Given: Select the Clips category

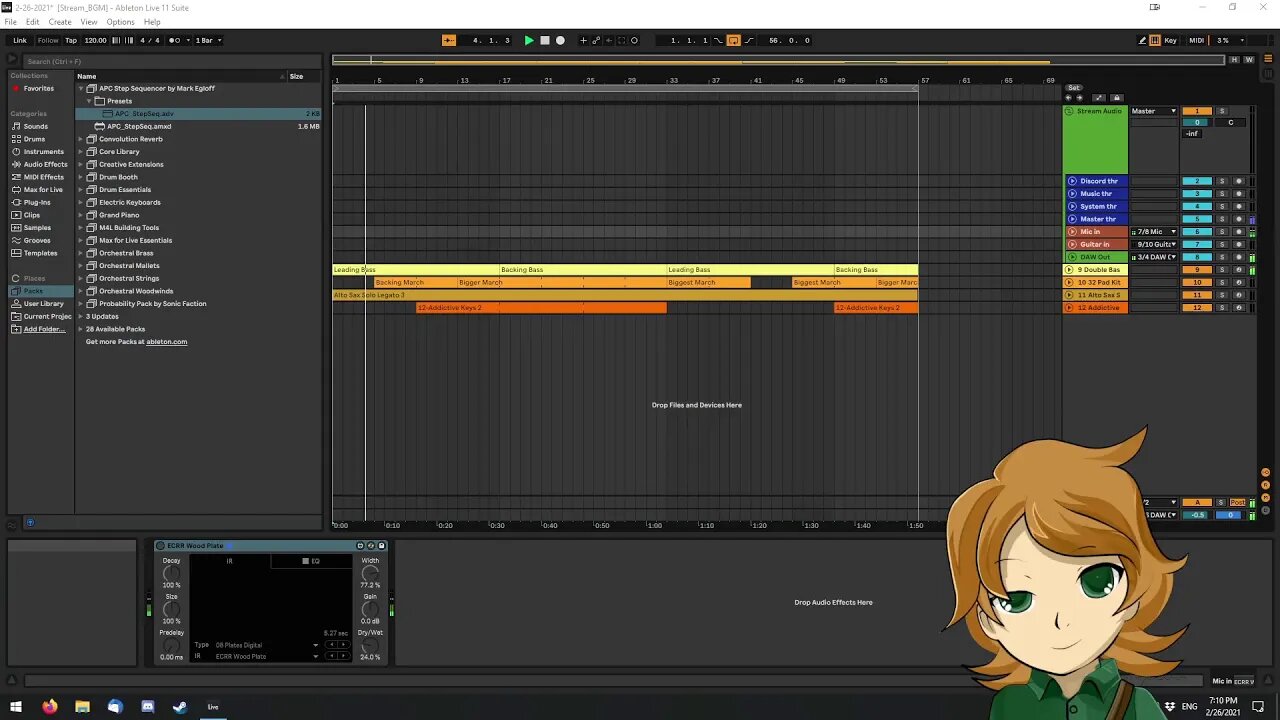Looking at the screenshot, I should (x=32, y=215).
